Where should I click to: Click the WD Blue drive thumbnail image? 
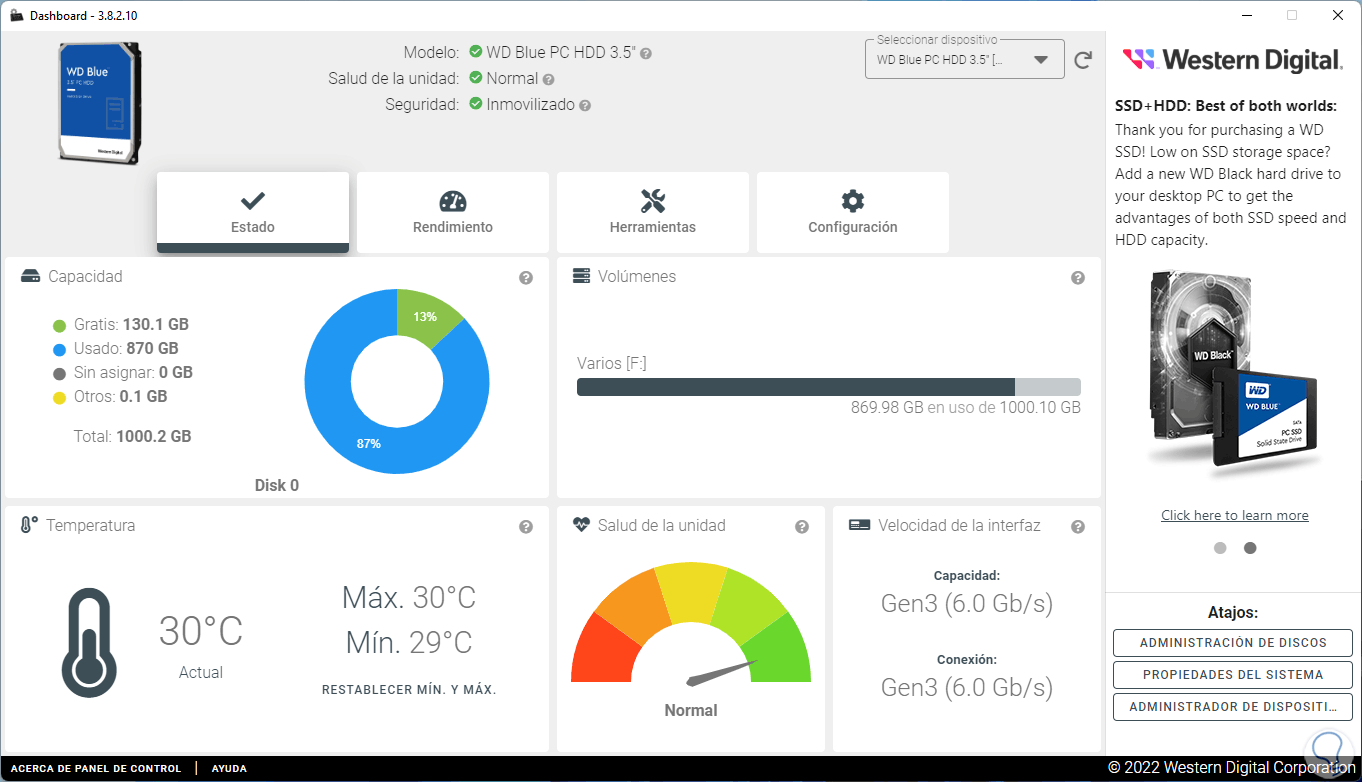coord(98,104)
